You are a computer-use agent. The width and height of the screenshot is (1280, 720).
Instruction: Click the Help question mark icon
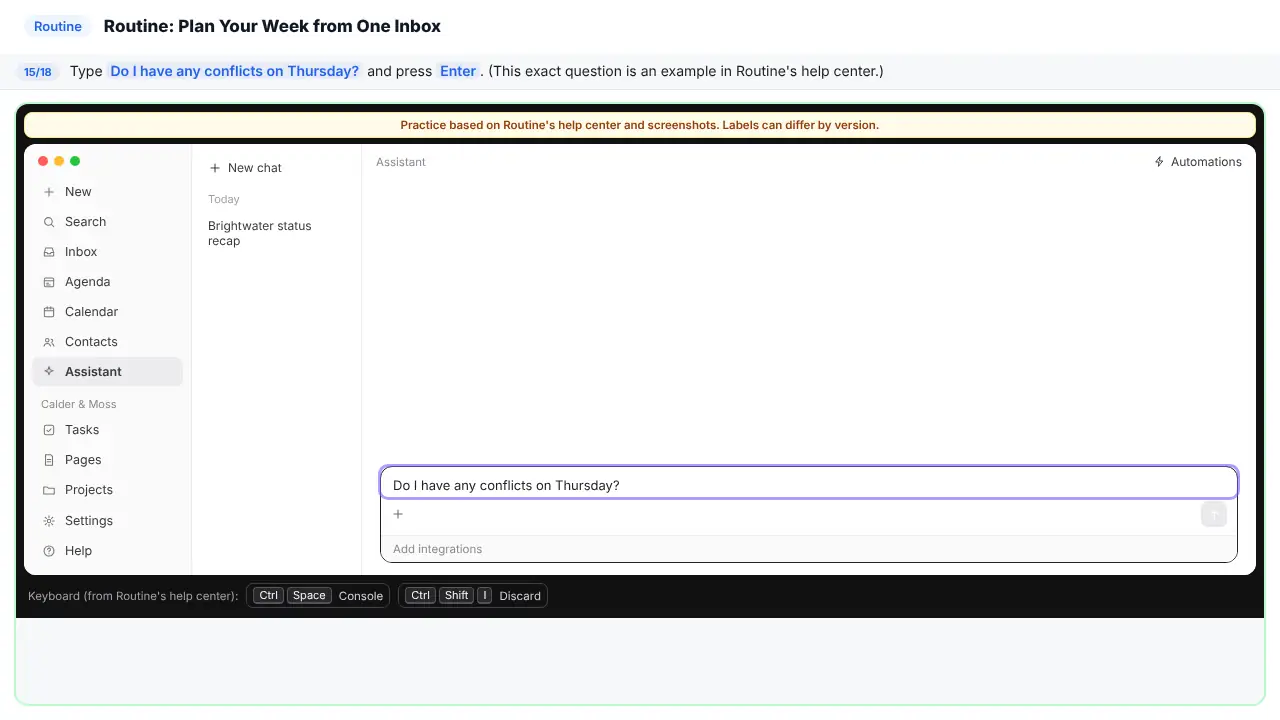point(49,551)
